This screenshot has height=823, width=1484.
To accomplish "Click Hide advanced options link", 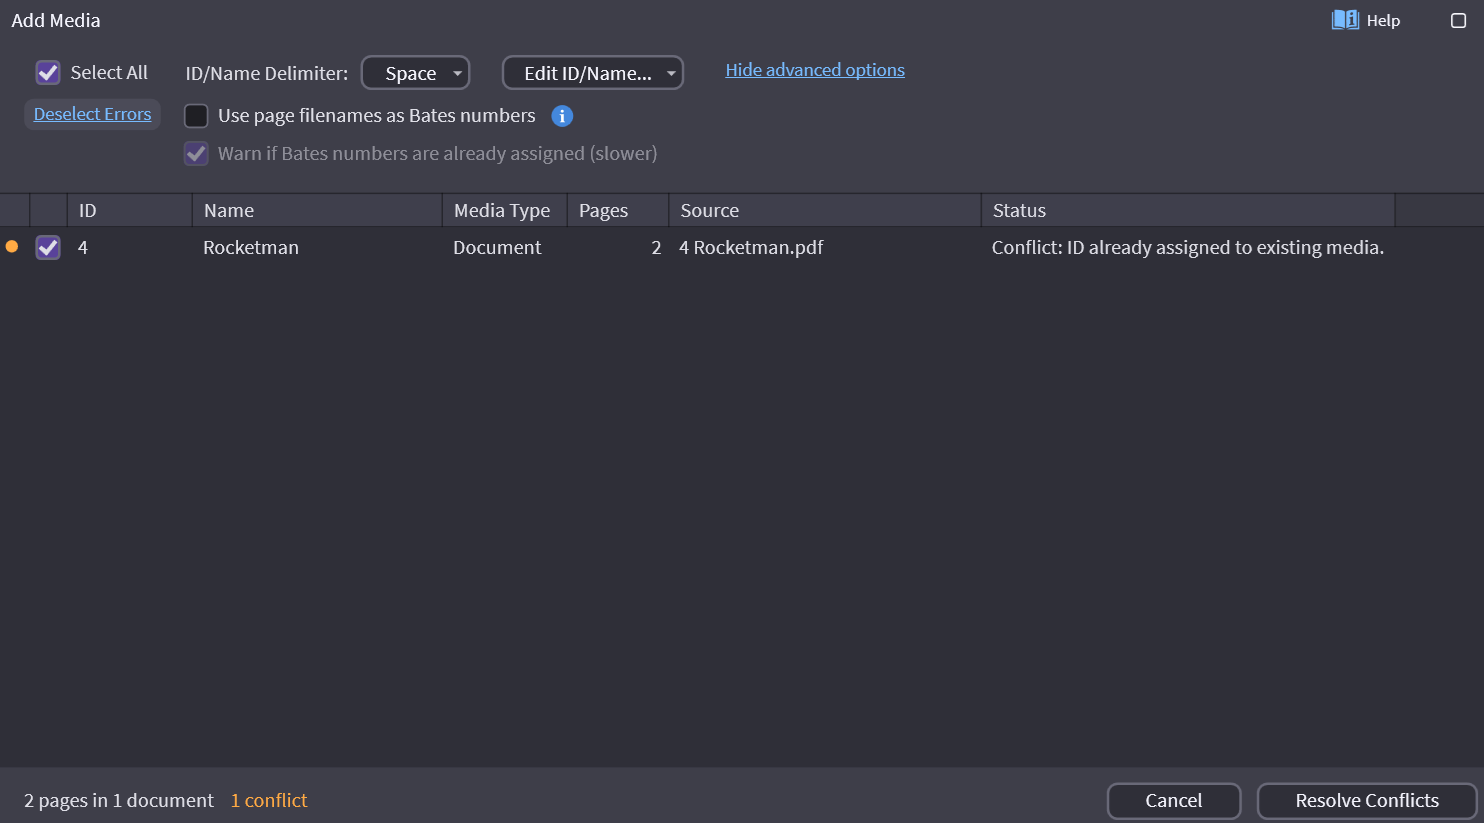I will pyautogui.click(x=814, y=70).
